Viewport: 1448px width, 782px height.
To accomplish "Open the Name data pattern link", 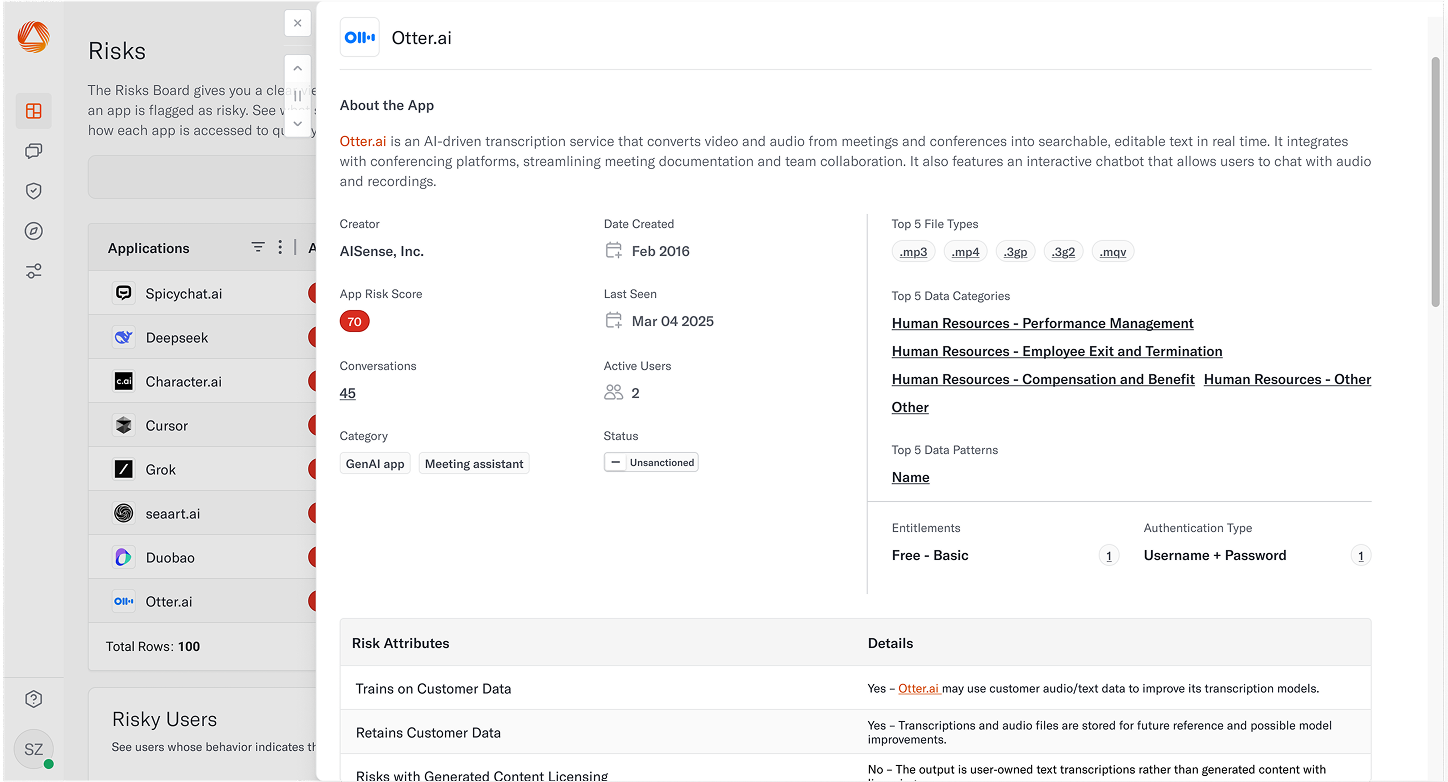I will (x=911, y=477).
